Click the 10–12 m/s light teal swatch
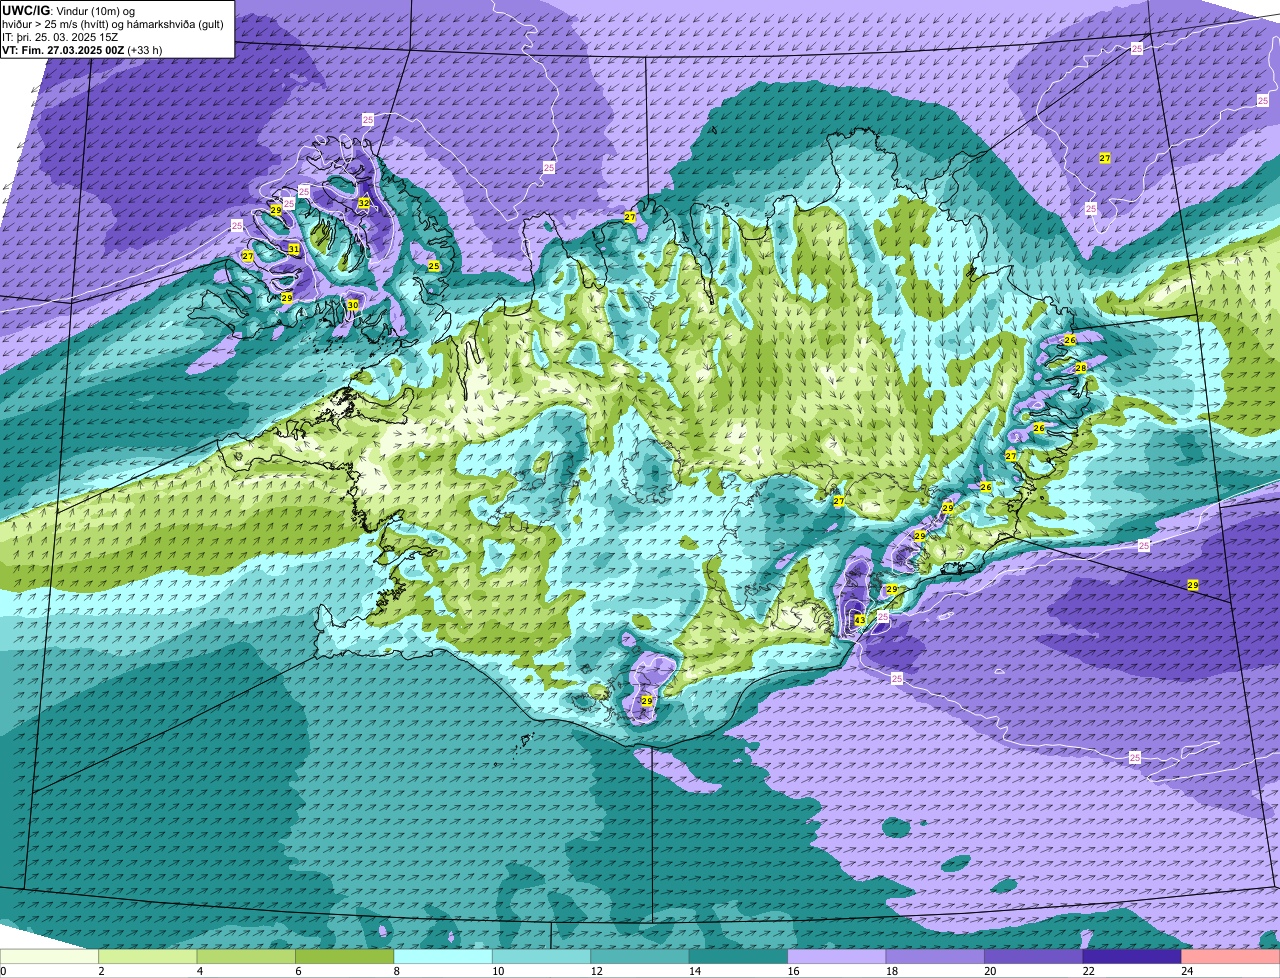This screenshot has width=1280, height=978. pyautogui.click(x=543, y=956)
